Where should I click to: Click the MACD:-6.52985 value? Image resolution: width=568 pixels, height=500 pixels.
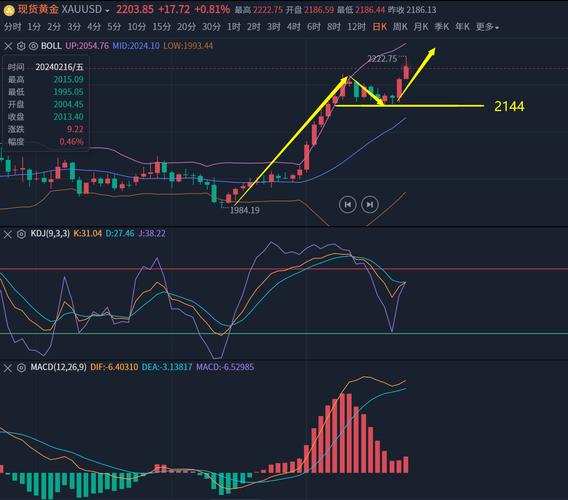[225, 367]
